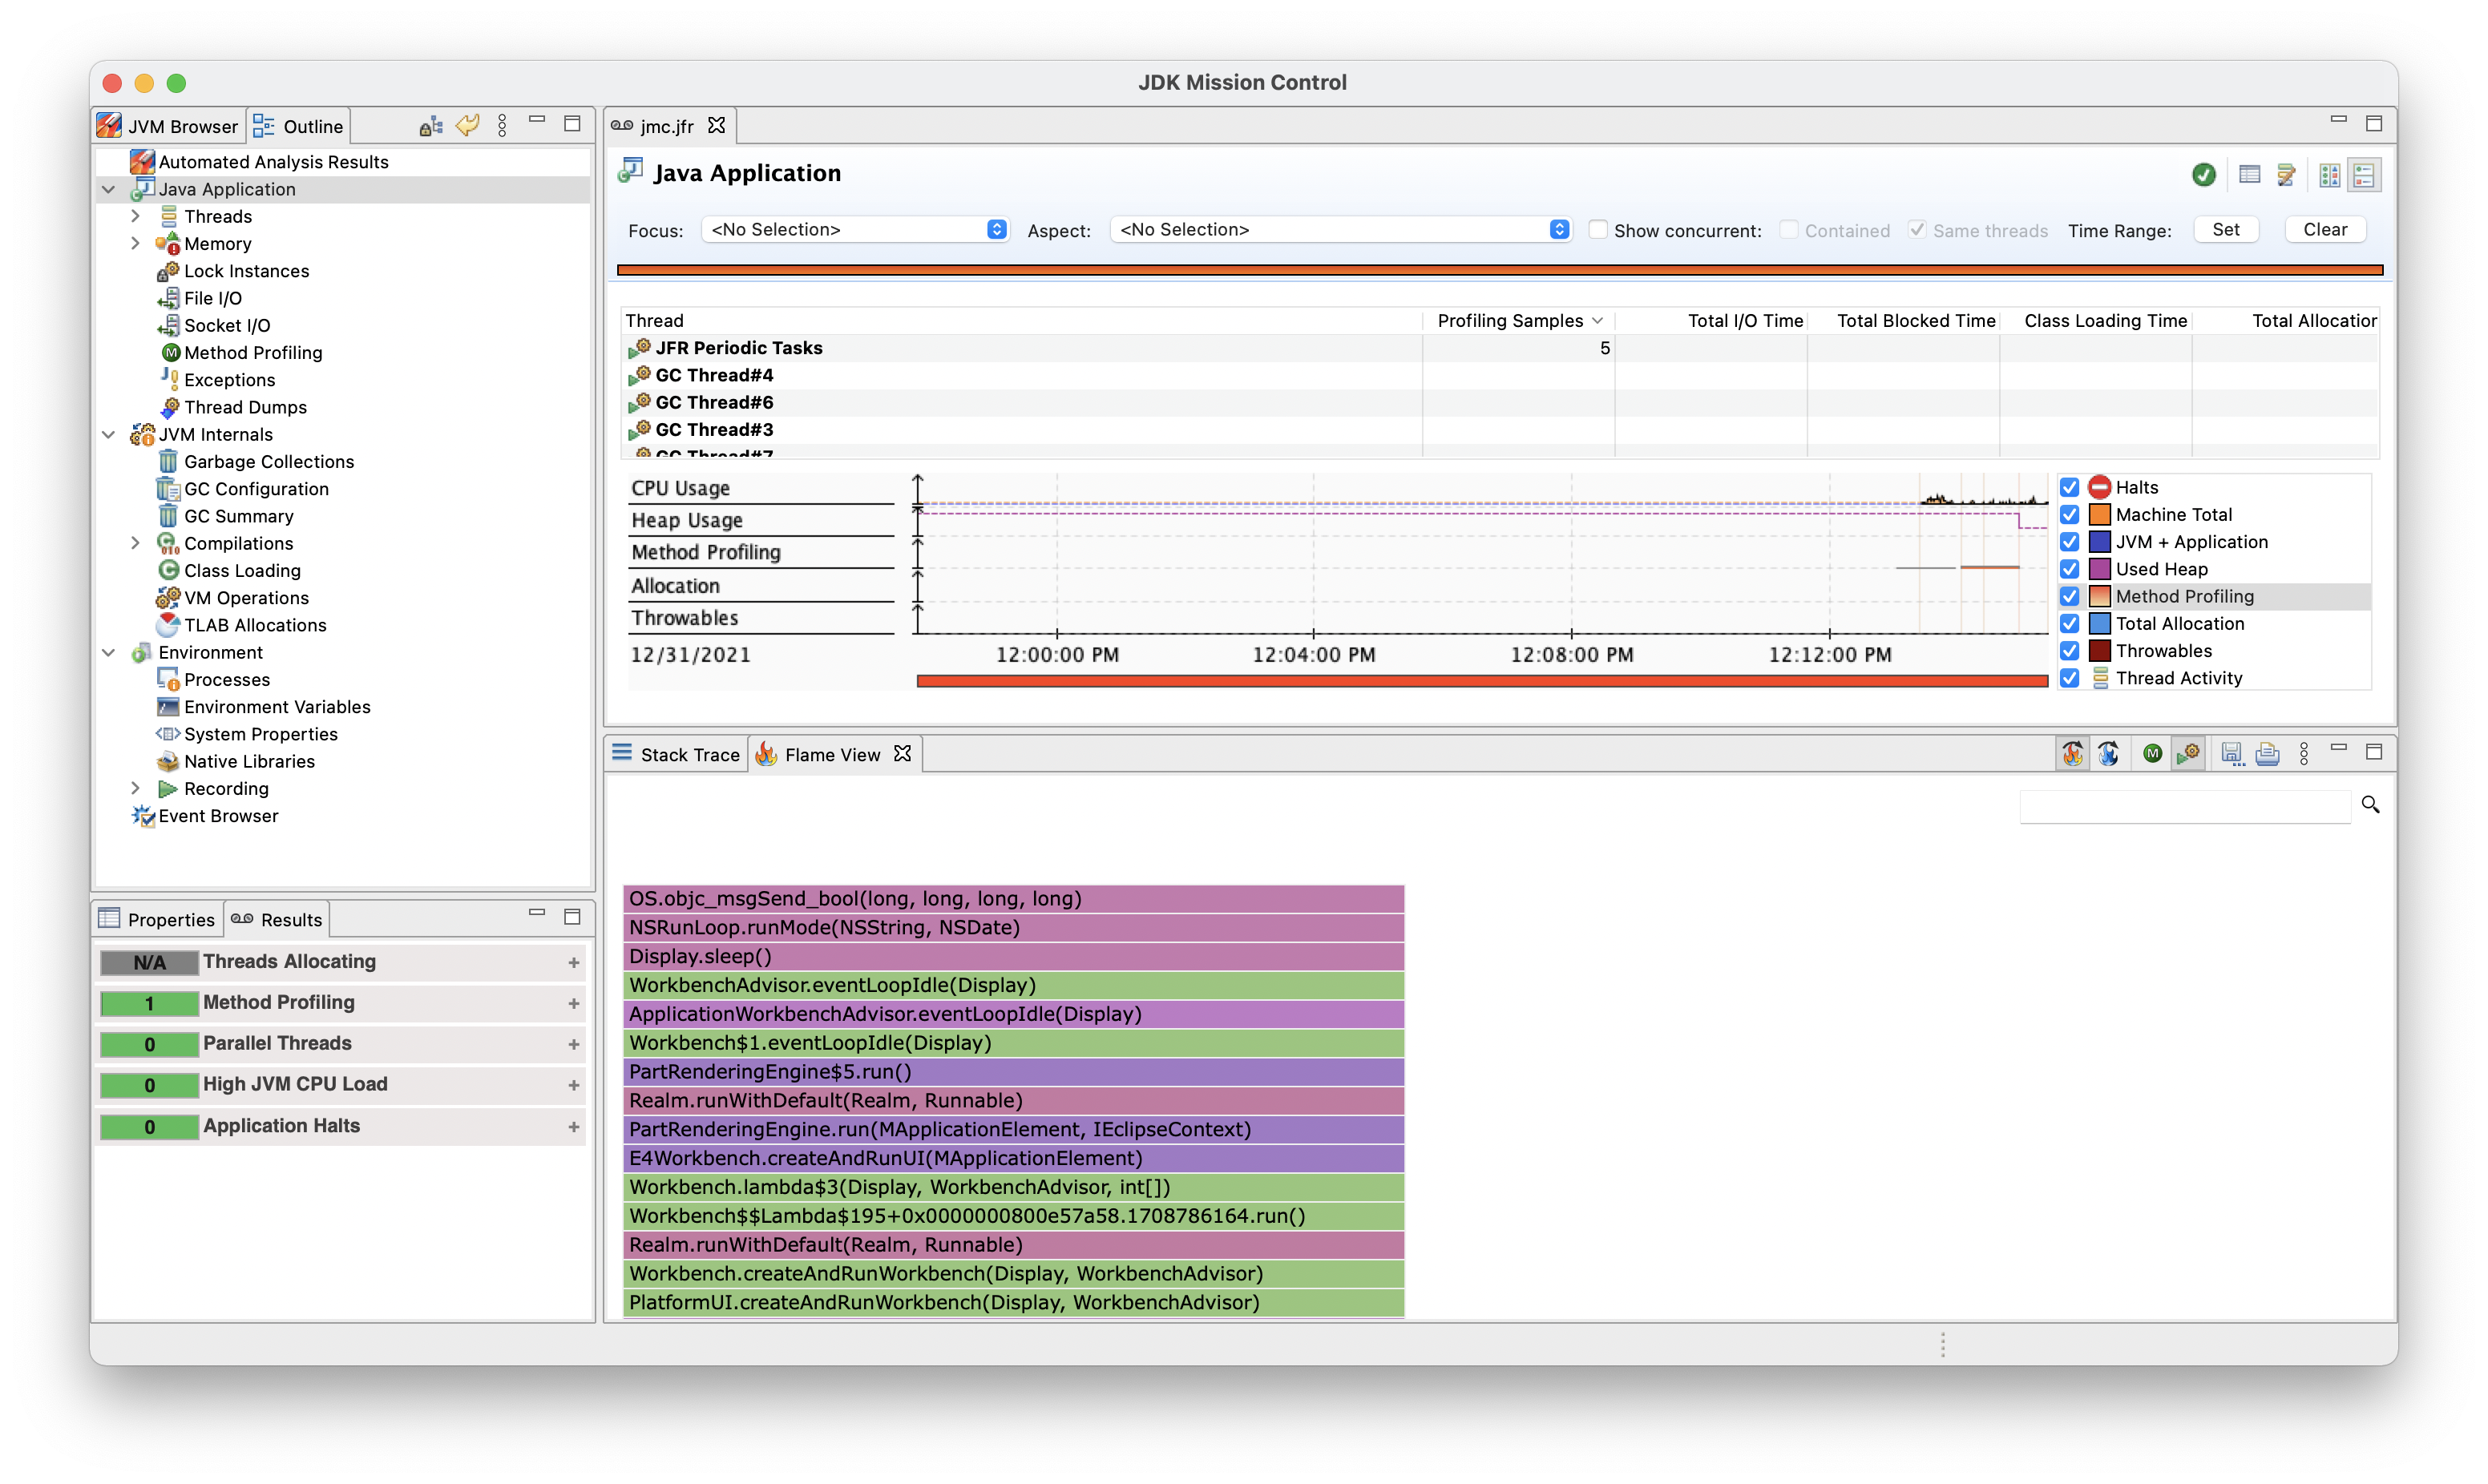Open Lock Instances page
This screenshot has height=1484, width=2488.
click(x=246, y=271)
